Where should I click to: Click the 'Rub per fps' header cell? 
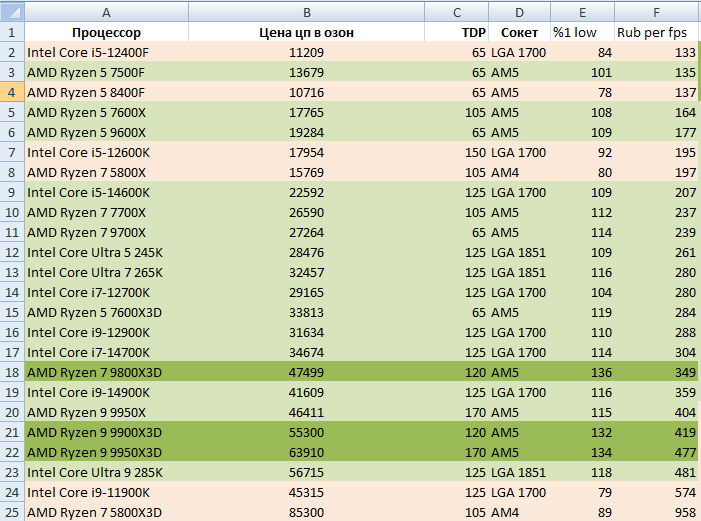pyautogui.click(x=657, y=32)
